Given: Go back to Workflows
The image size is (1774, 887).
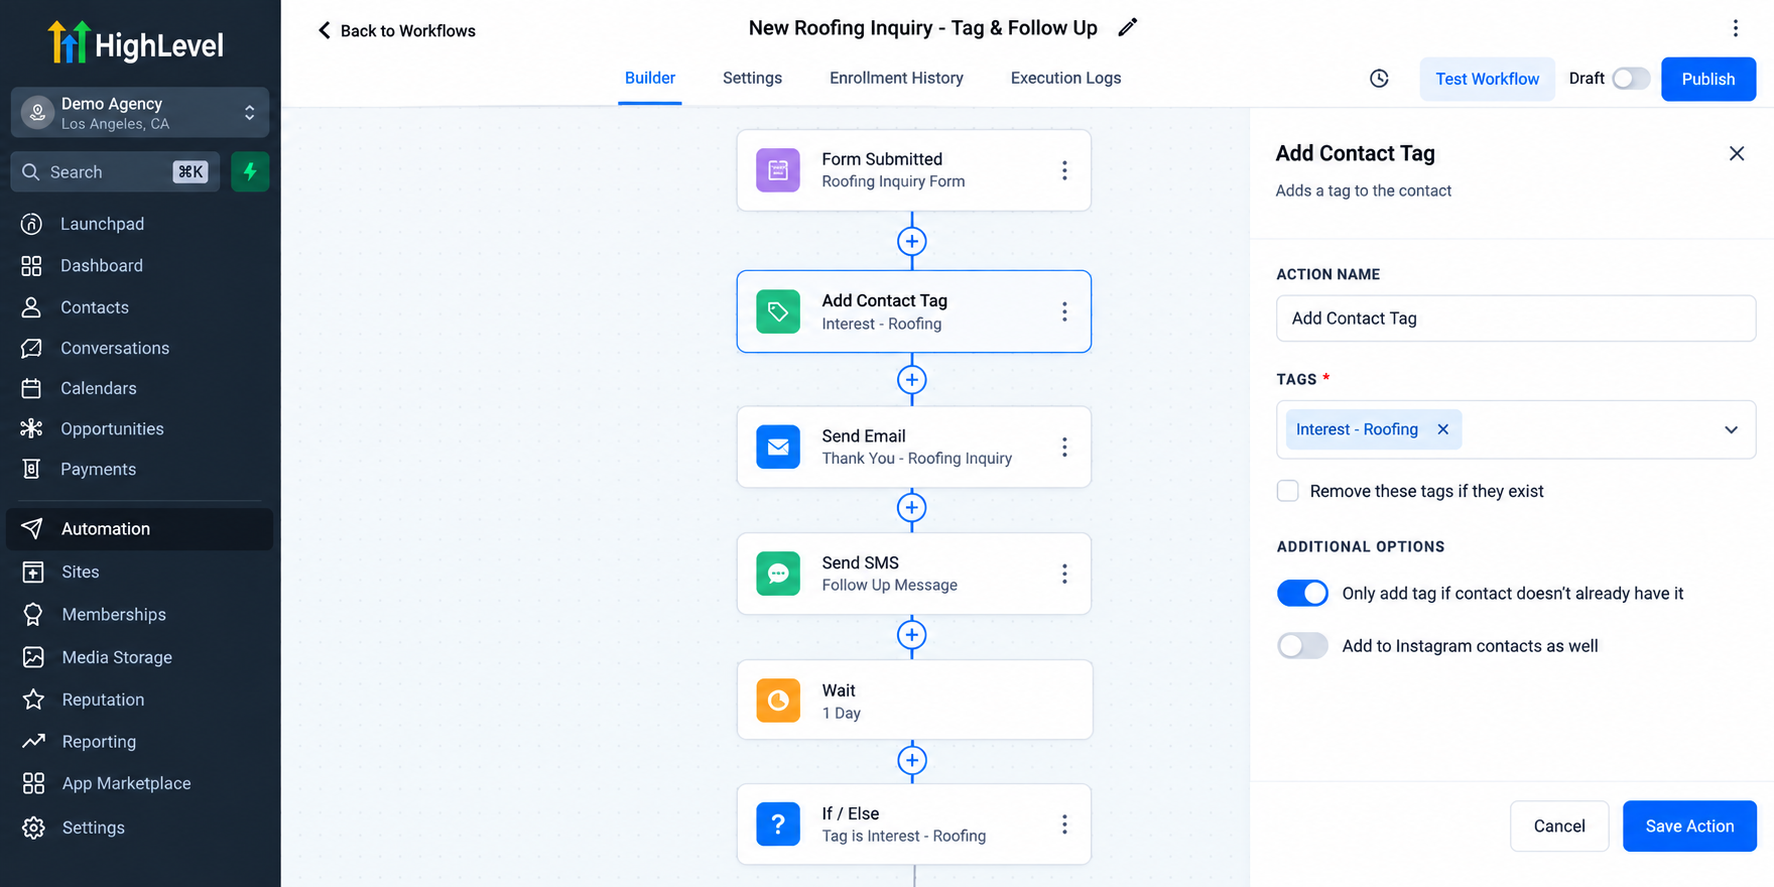Looking at the screenshot, I should (397, 31).
